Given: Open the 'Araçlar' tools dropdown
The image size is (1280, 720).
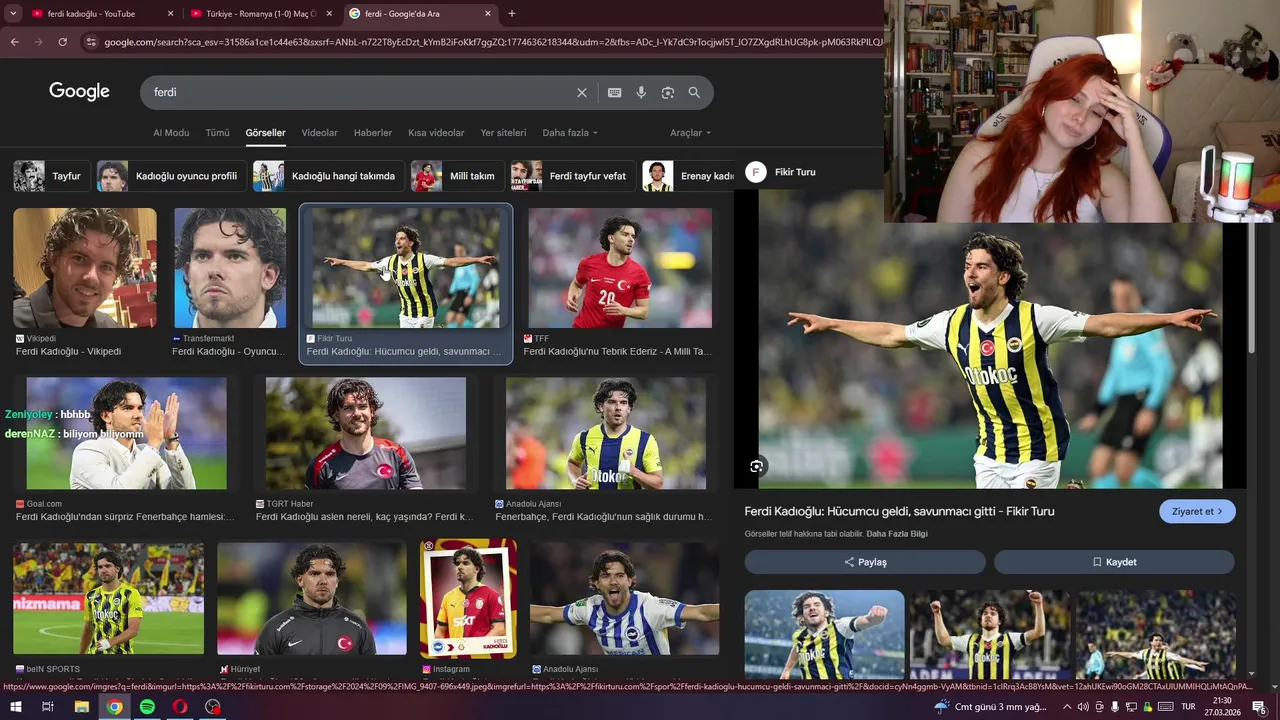Looking at the screenshot, I should 691,133.
